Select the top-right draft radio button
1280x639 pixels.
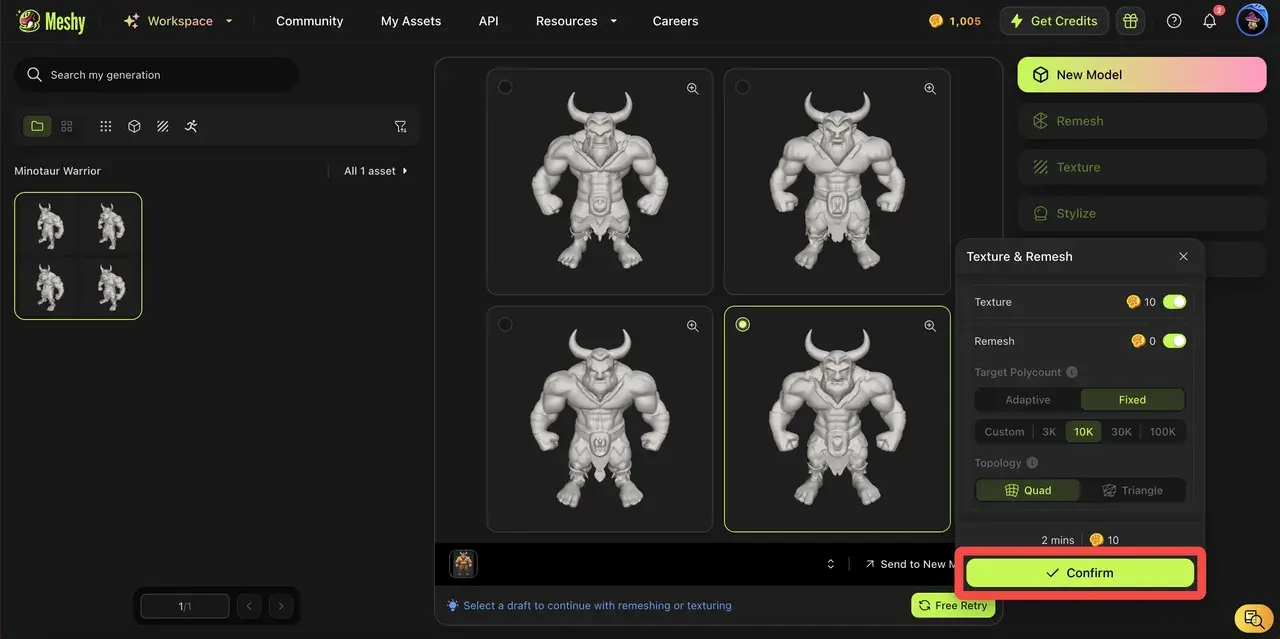tap(742, 87)
